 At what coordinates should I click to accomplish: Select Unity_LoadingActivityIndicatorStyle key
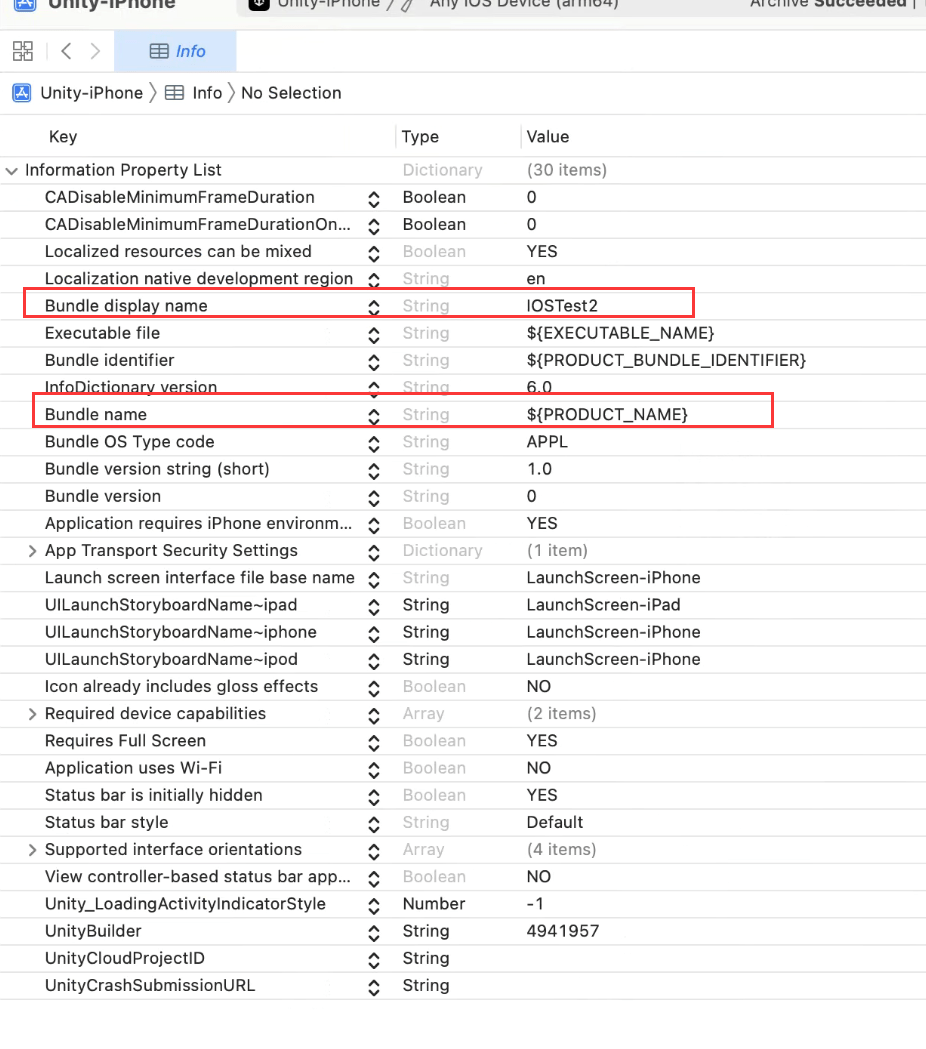pos(185,904)
